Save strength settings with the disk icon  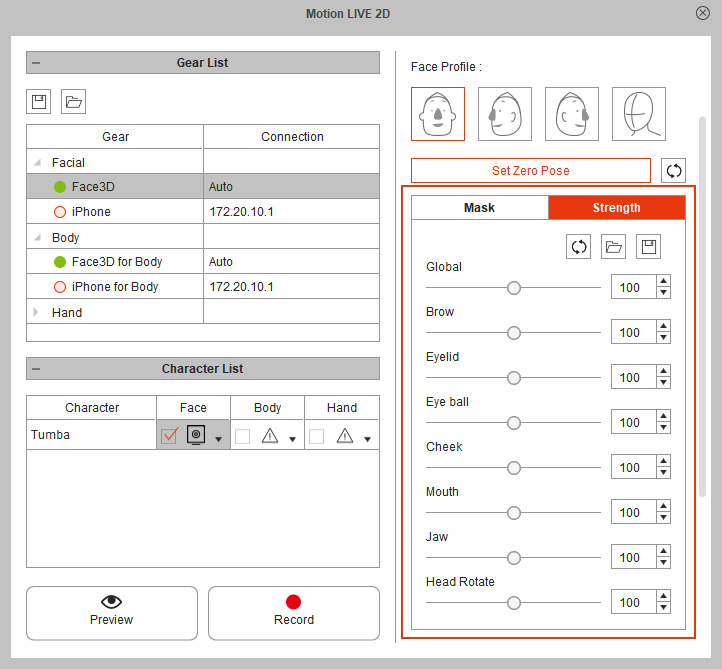(649, 247)
